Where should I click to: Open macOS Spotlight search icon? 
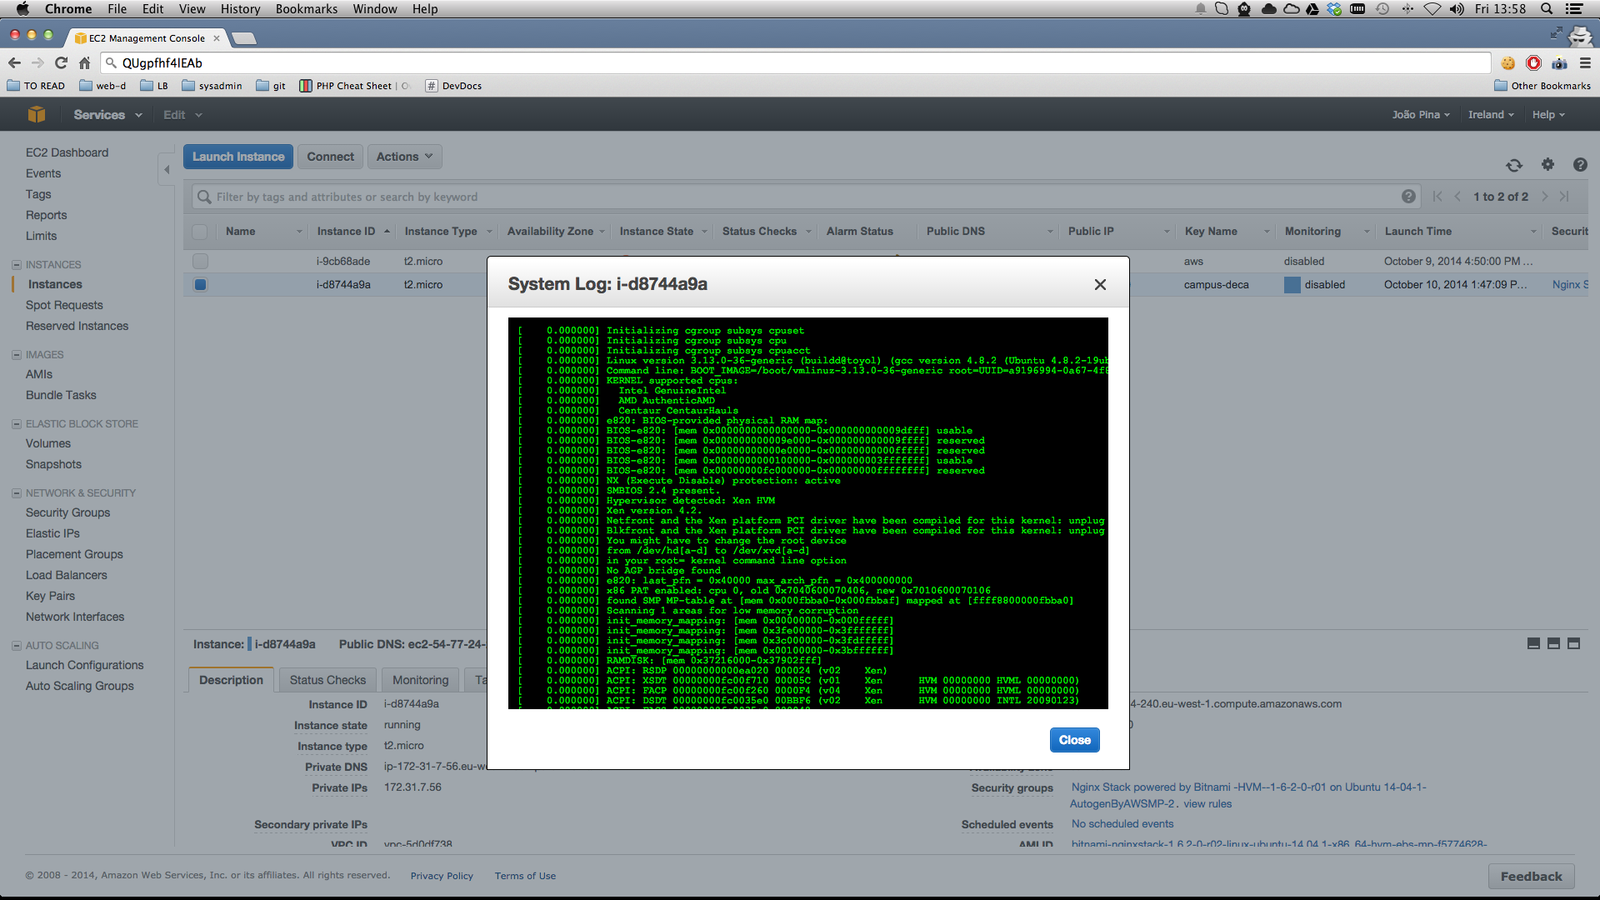point(1547,9)
